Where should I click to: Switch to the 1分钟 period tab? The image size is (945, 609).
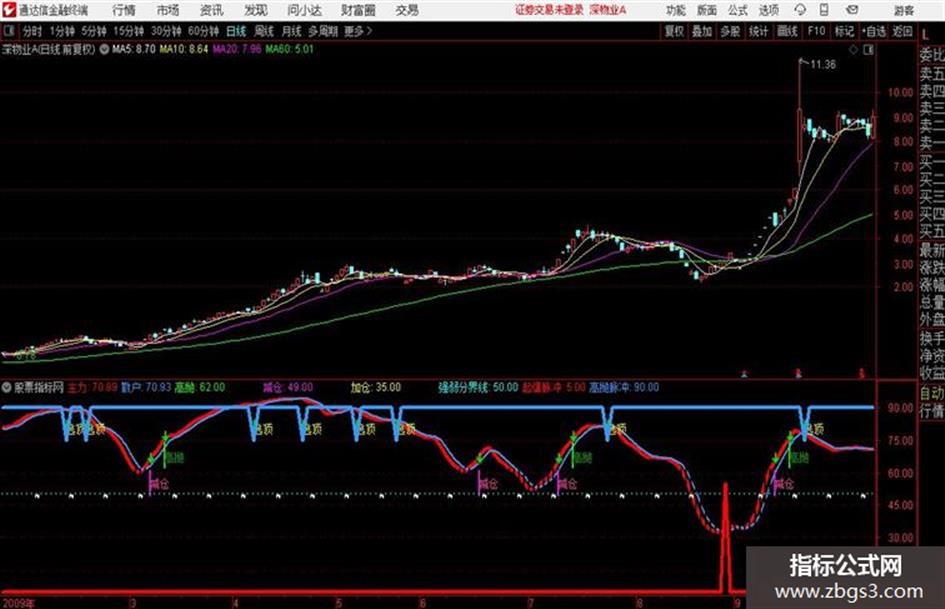coord(62,31)
